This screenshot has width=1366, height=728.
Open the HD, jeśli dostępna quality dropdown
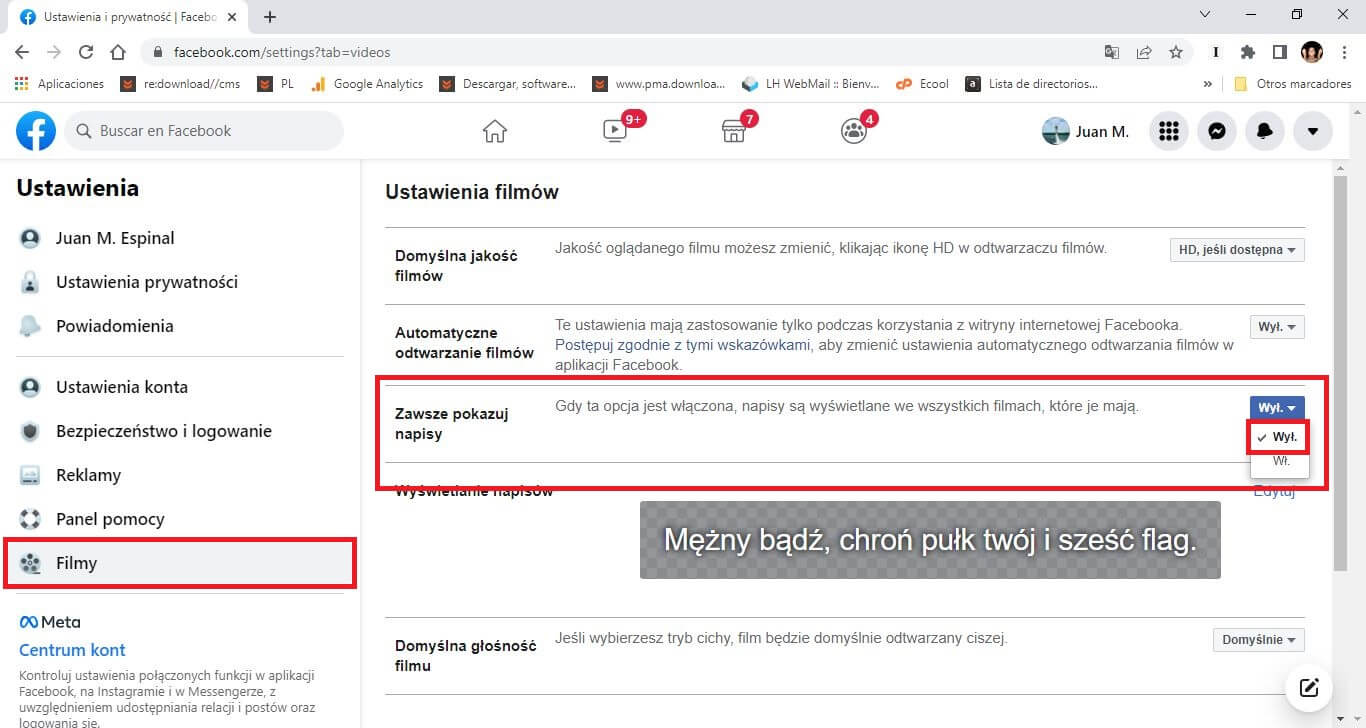(1237, 250)
